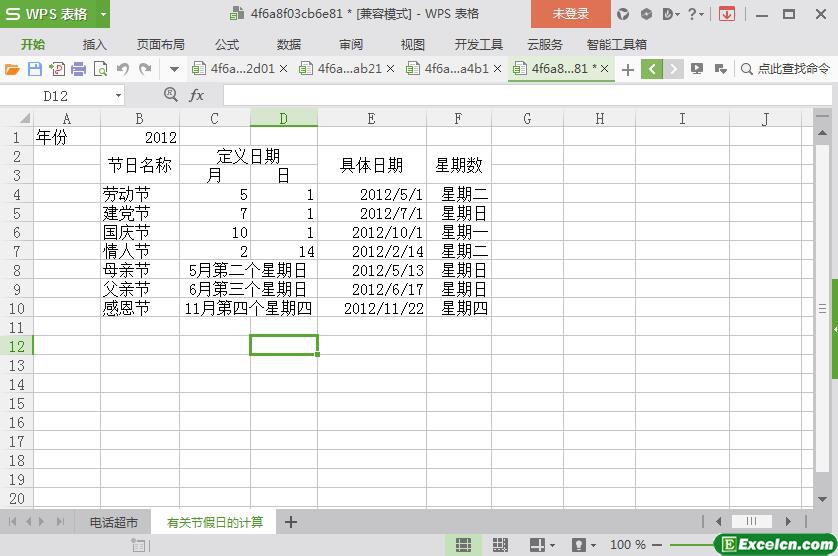This screenshot has width=838, height=556.
Task: Close the active 4f6a8...81 document tab
Action: pyautogui.click(x=604, y=68)
